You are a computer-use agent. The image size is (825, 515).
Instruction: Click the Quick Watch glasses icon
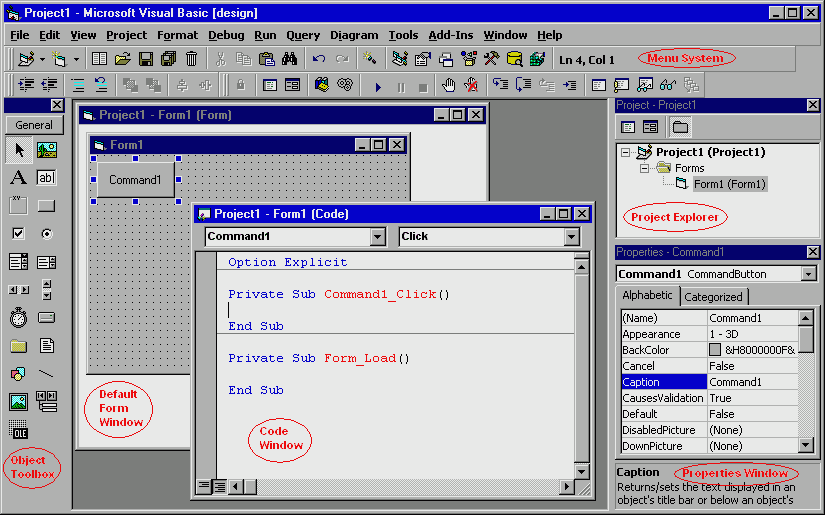pyautogui.click(x=668, y=85)
